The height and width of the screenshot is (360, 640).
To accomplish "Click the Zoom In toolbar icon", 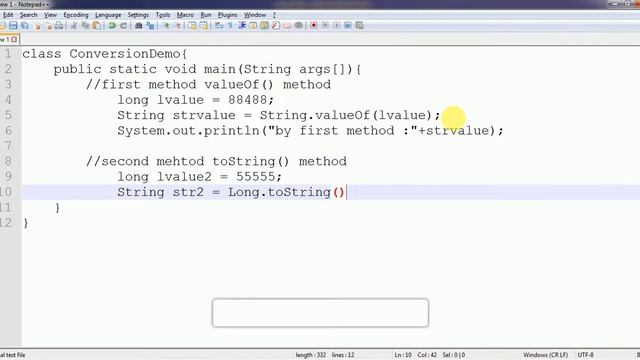I will click(x=166, y=26).
